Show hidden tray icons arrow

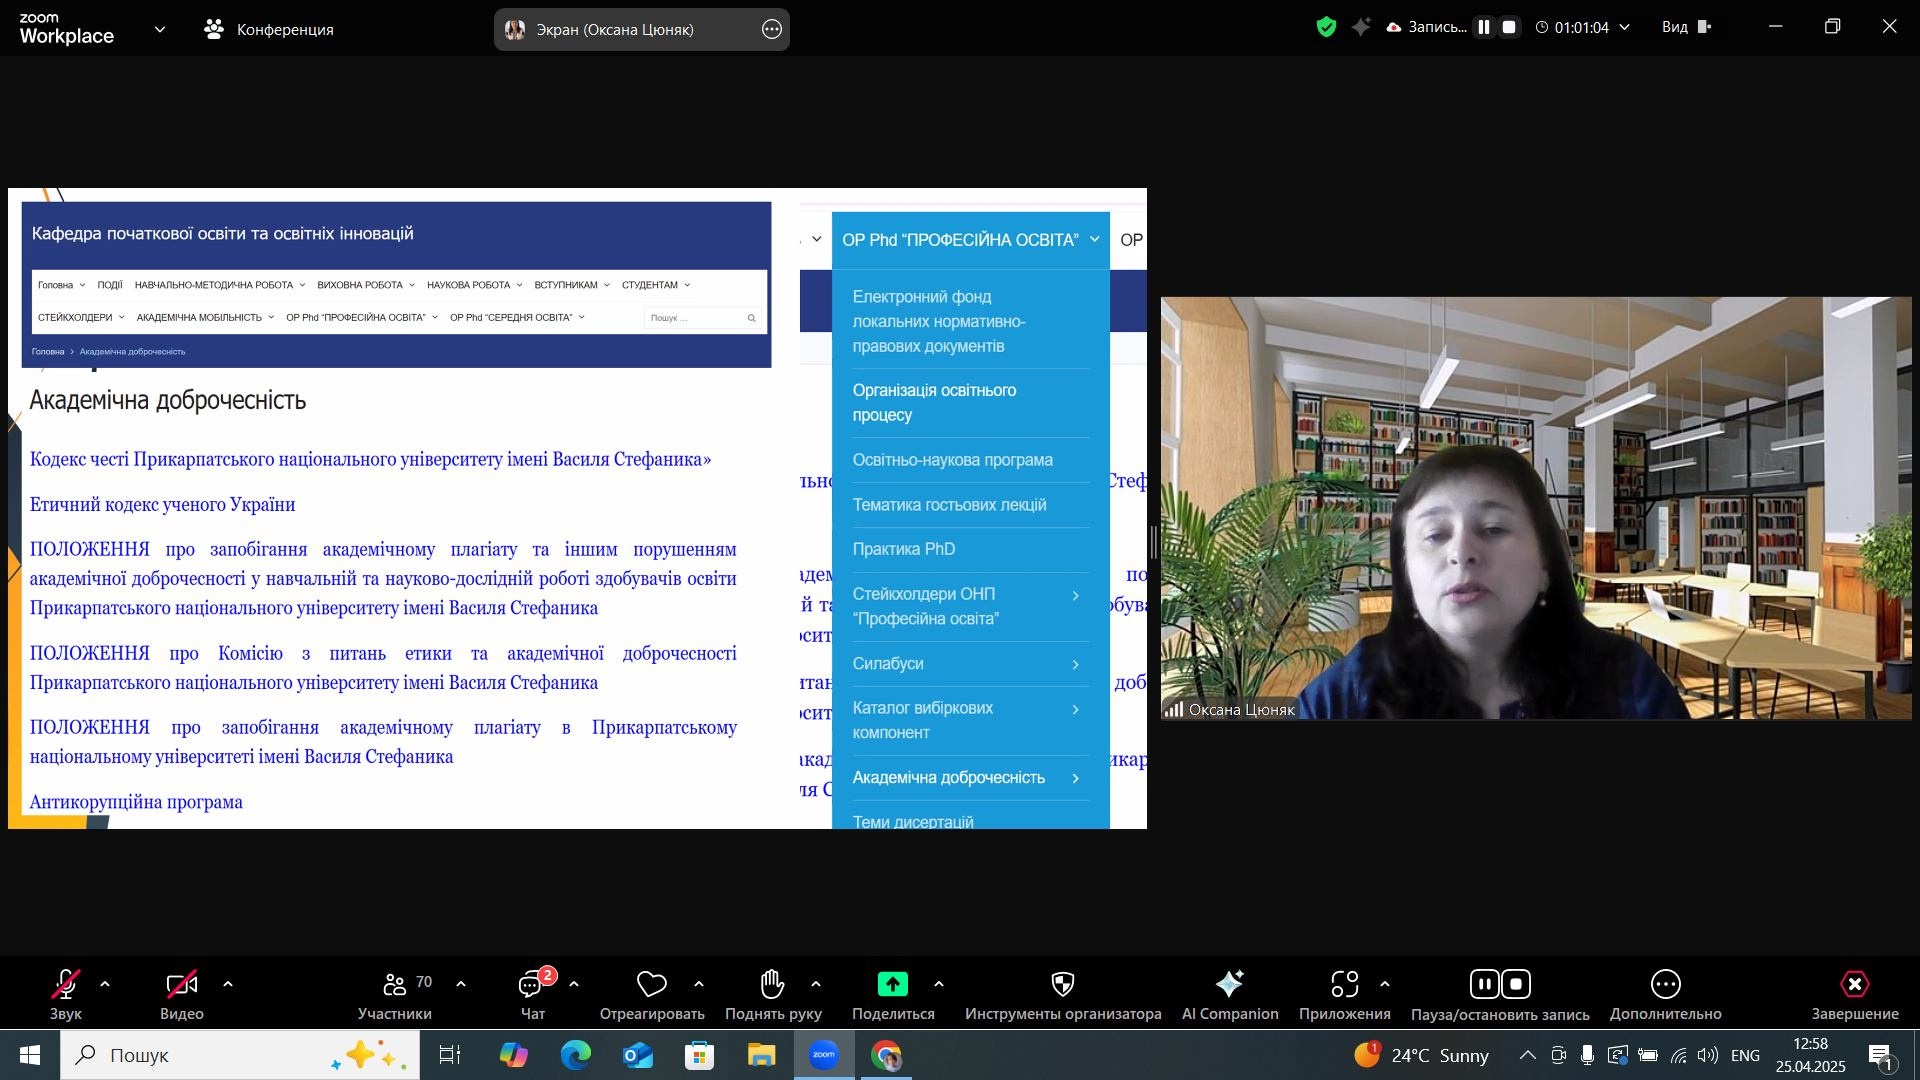tap(1528, 1055)
